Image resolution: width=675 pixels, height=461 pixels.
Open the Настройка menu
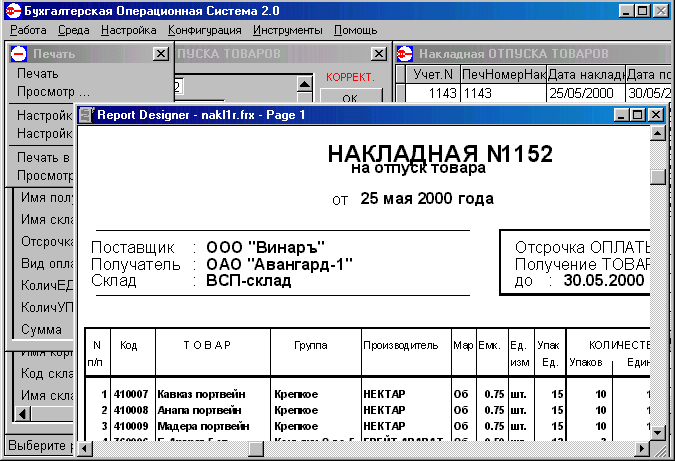click(x=129, y=30)
